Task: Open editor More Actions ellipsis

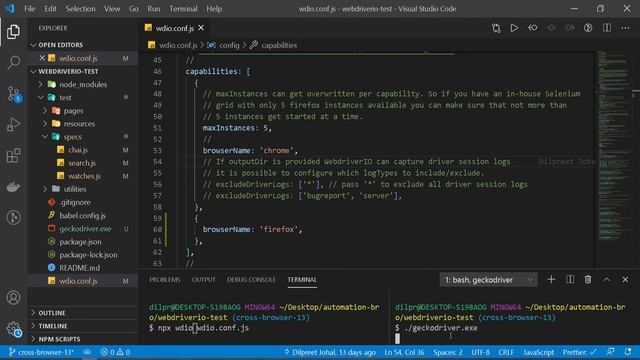Action: pos(625,28)
